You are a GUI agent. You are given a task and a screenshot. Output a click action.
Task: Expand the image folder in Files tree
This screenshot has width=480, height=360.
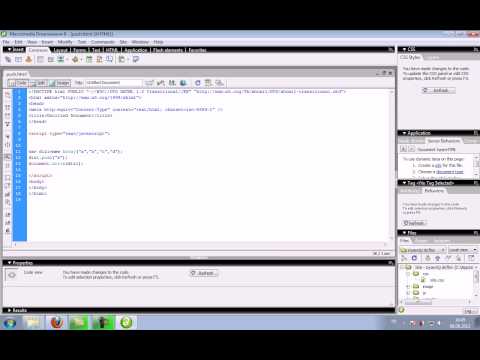click(x=408, y=286)
